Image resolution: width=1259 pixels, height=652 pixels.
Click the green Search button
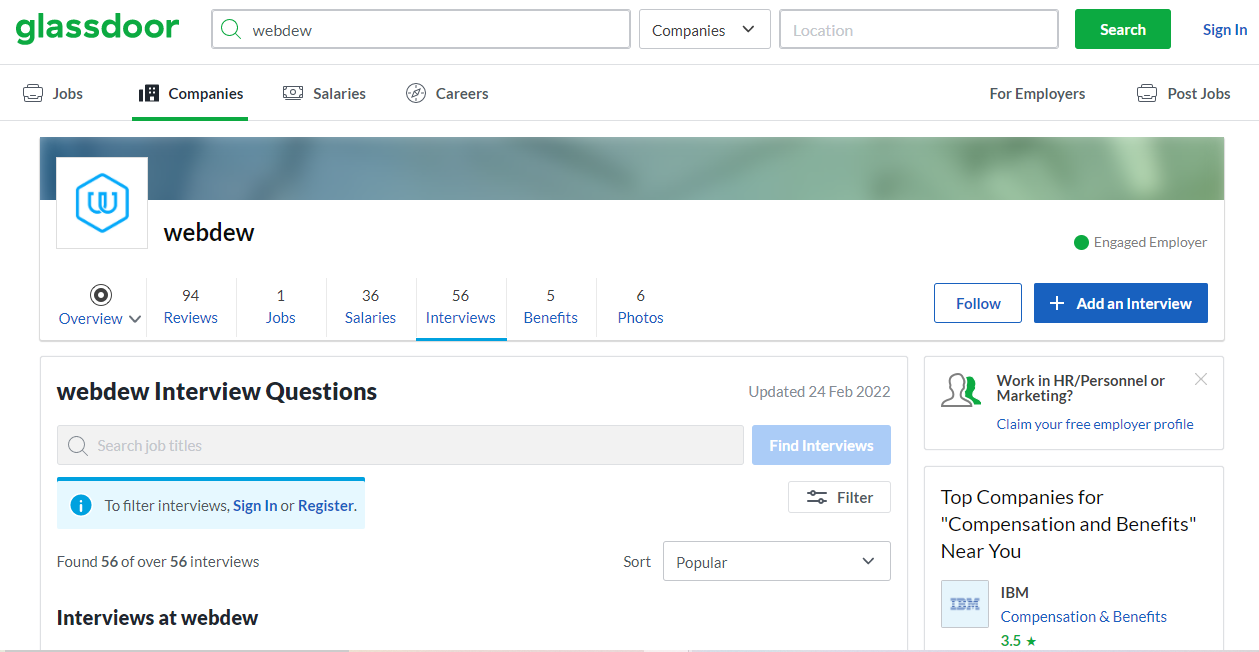(x=1122, y=29)
